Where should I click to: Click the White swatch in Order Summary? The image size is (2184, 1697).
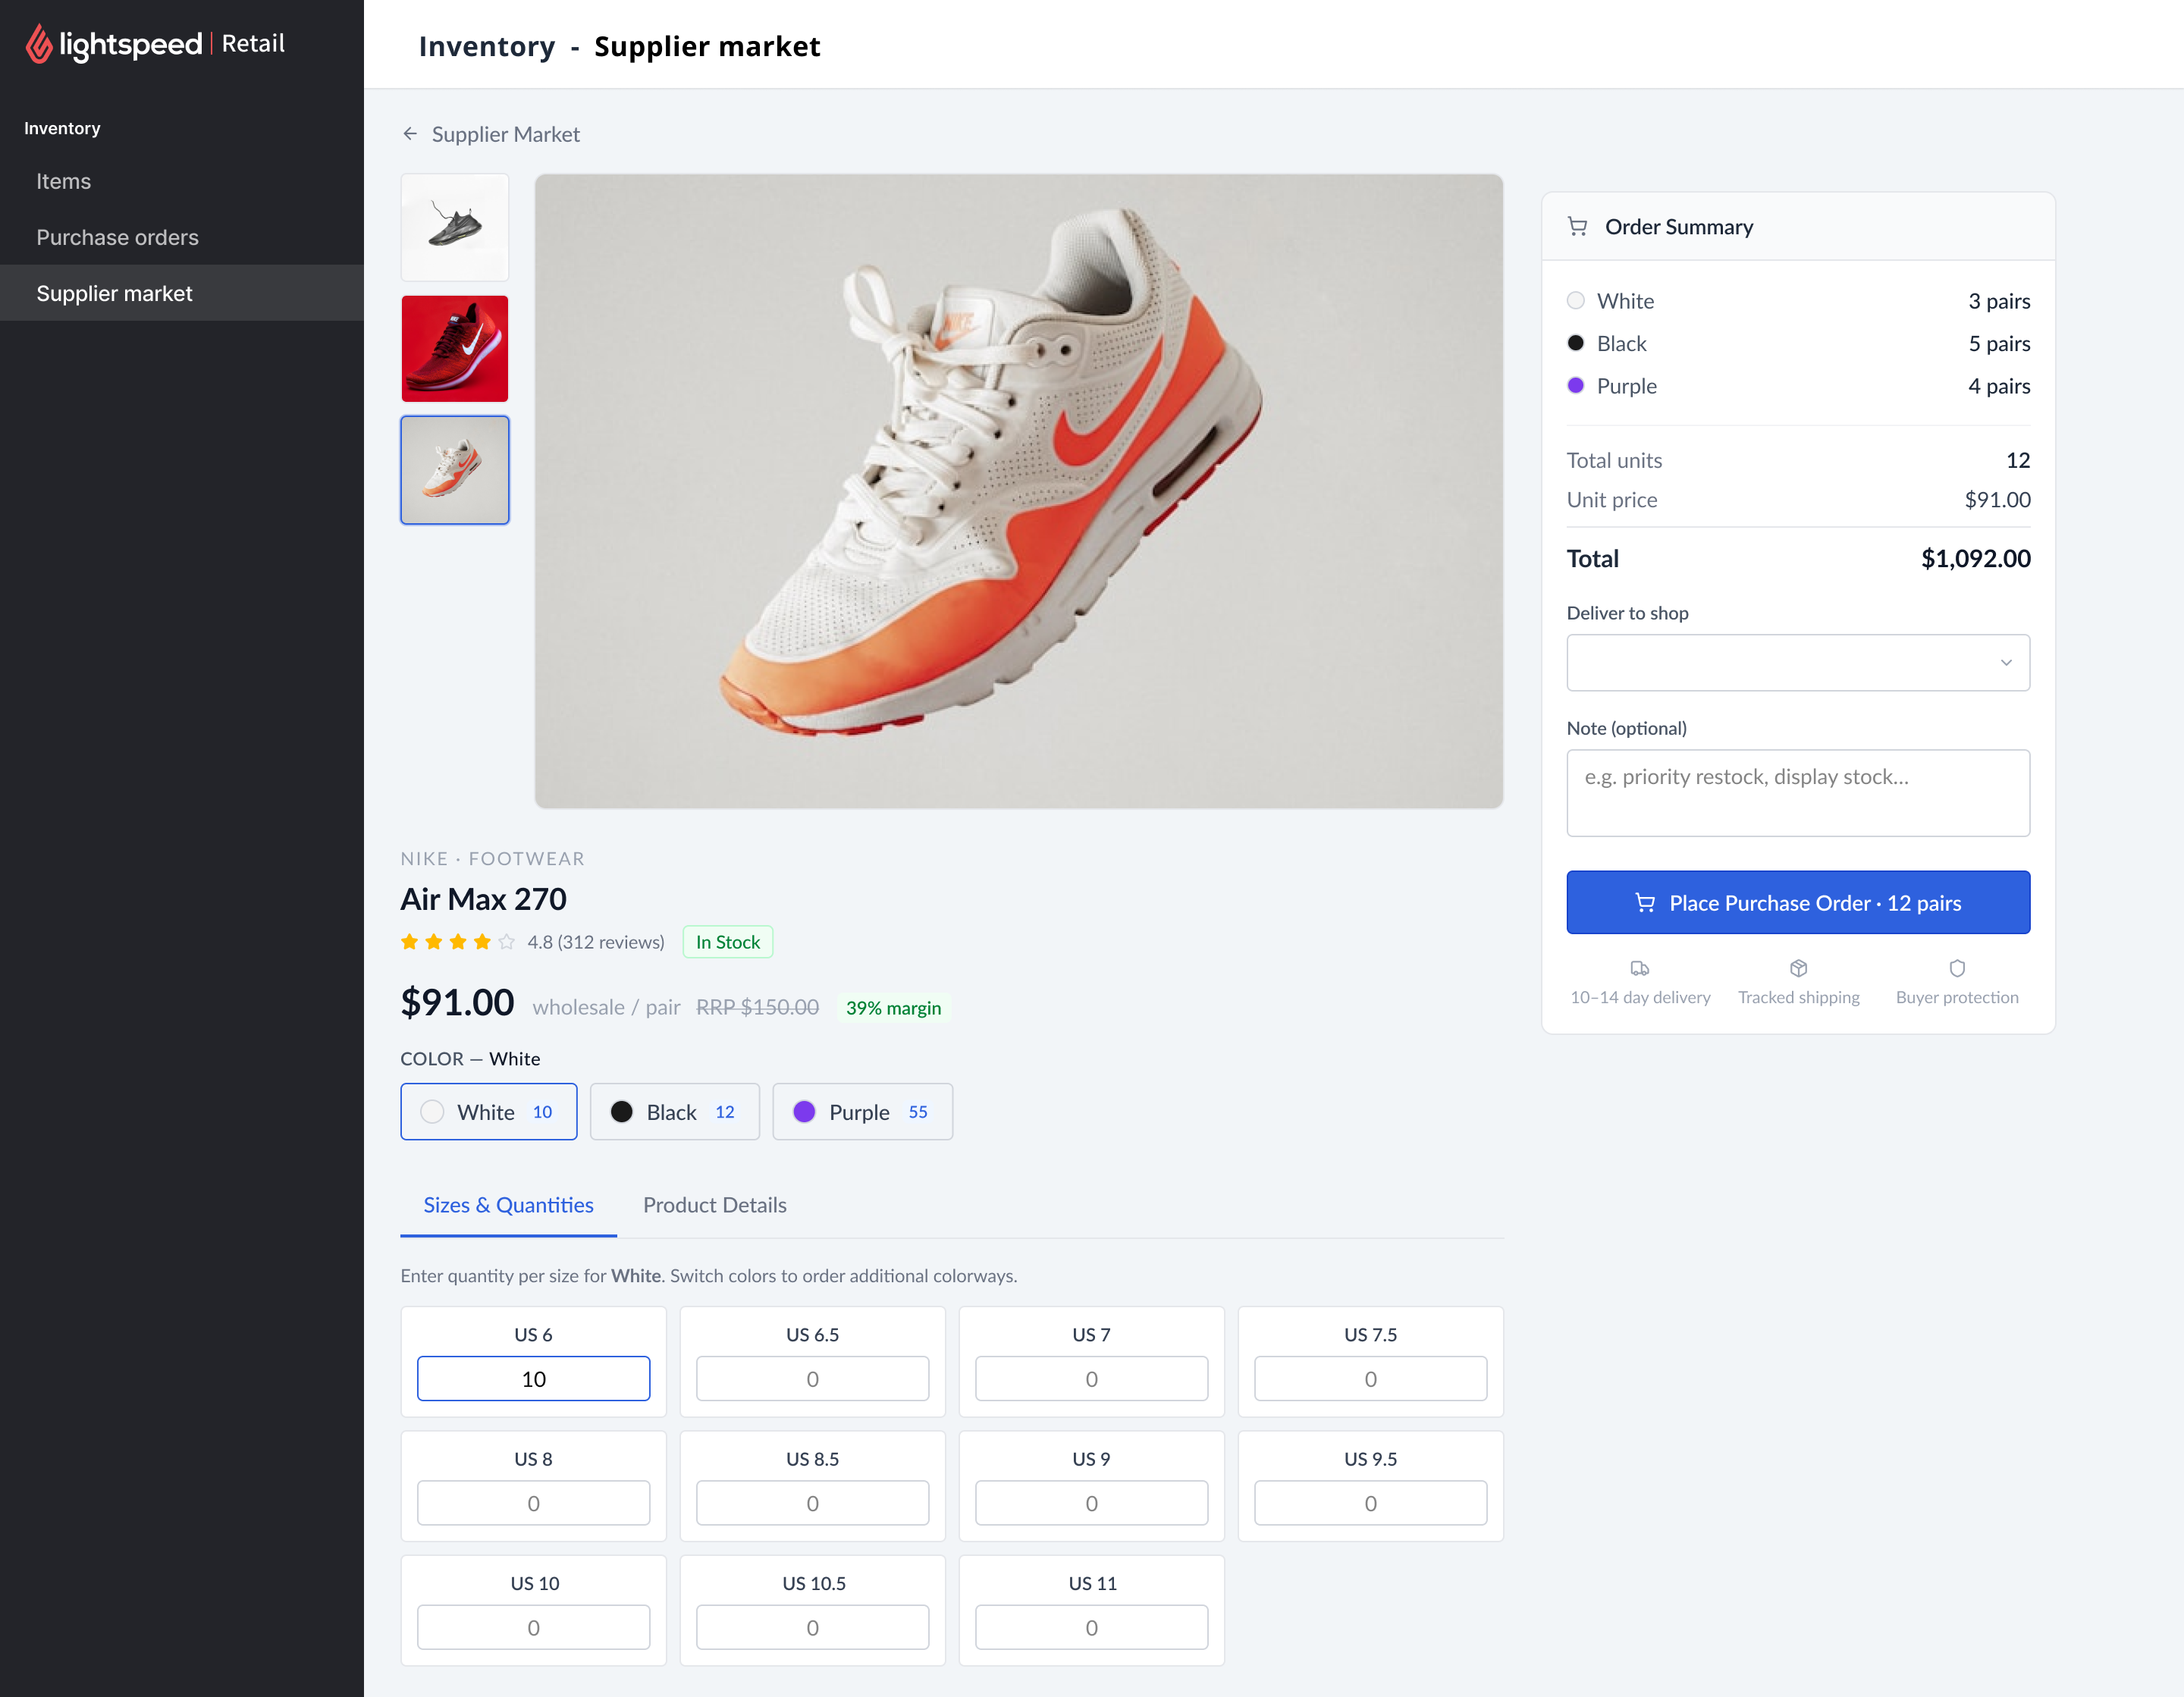pos(1576,300)
